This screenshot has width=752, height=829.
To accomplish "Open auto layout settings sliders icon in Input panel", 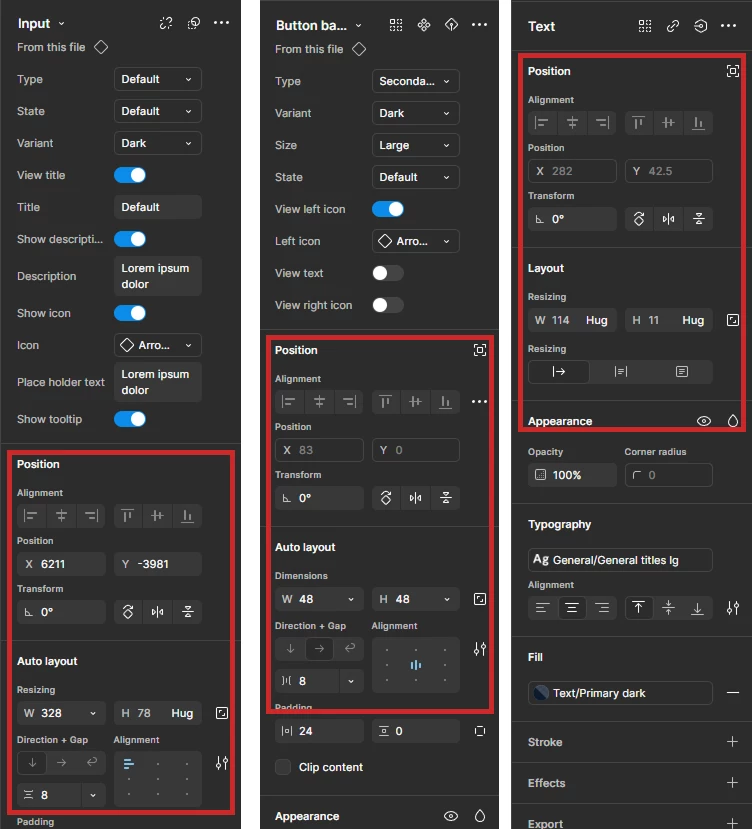I will pos(222,763).
